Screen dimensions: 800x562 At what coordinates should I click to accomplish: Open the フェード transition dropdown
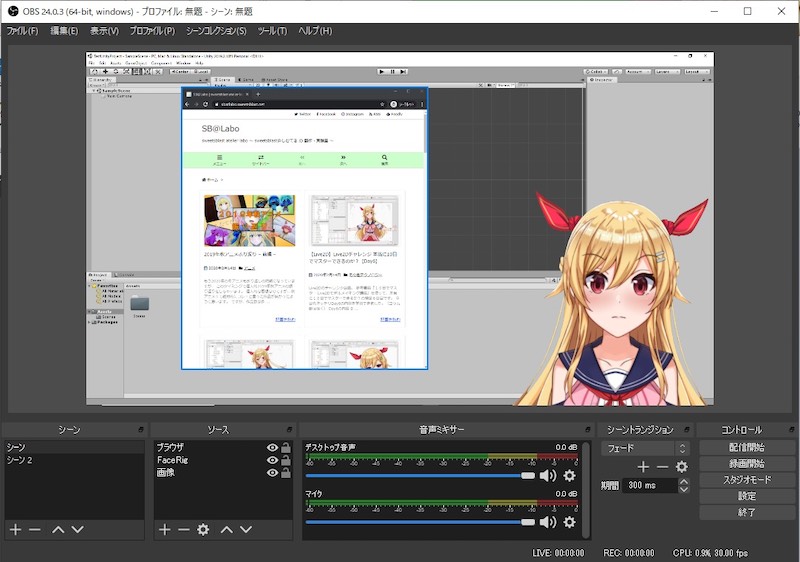pyautogui.click(x=645, y=448)
